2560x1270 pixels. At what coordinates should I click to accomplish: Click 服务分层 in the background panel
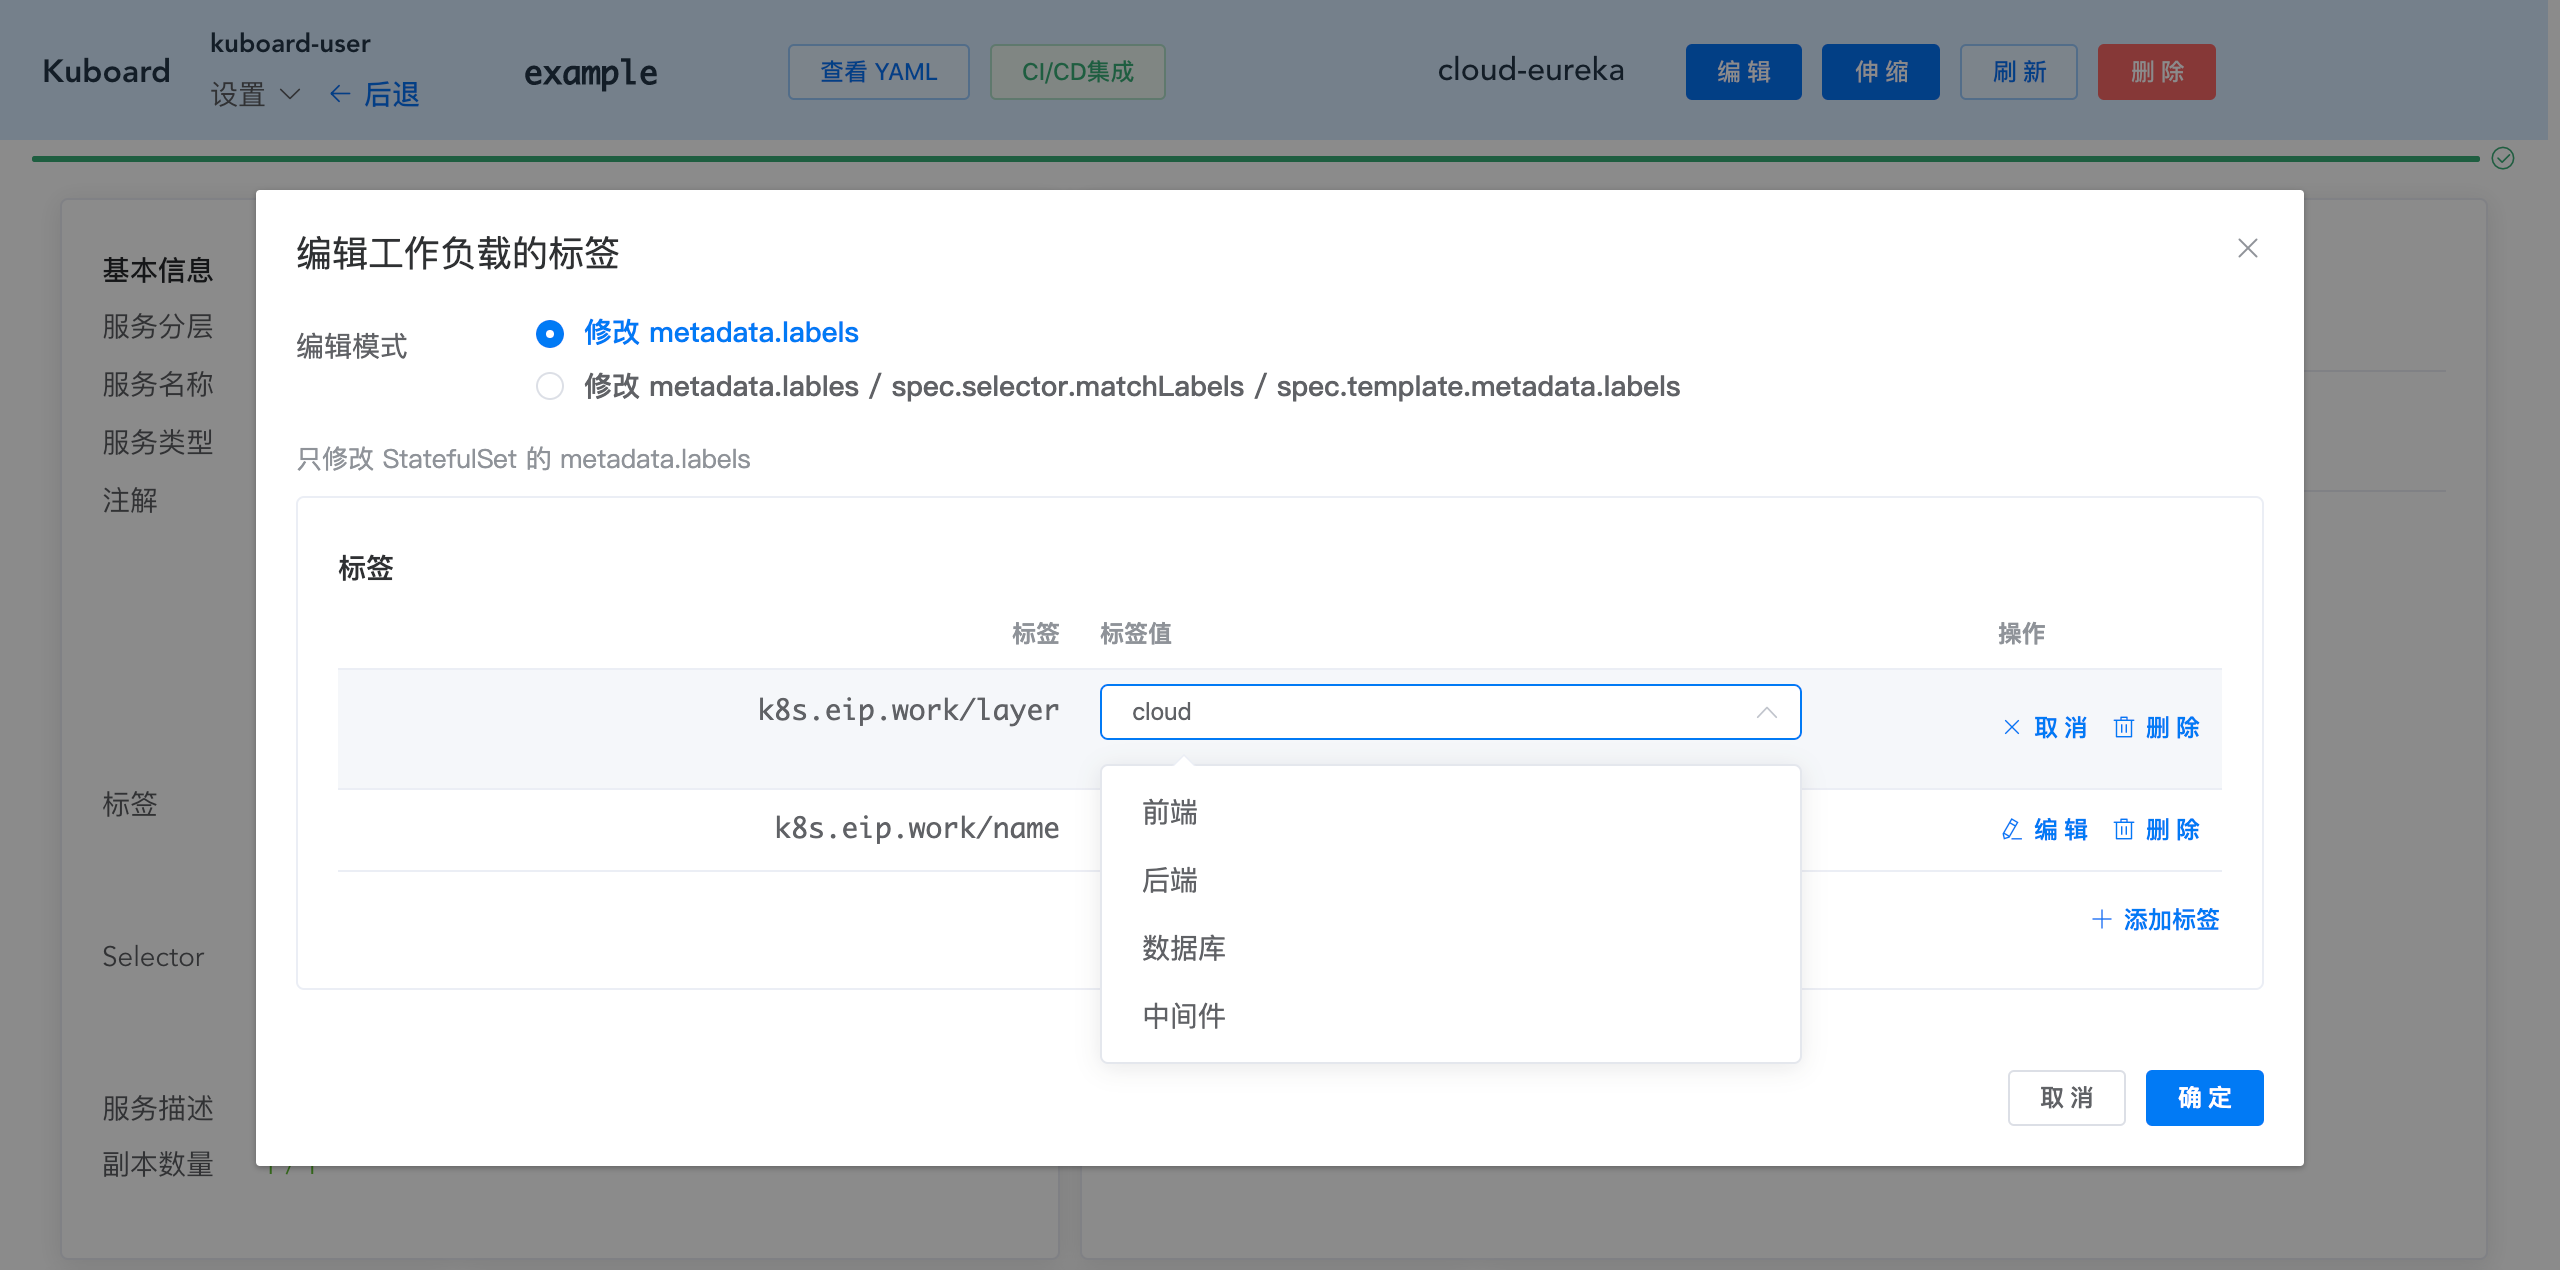pos(158,327)
